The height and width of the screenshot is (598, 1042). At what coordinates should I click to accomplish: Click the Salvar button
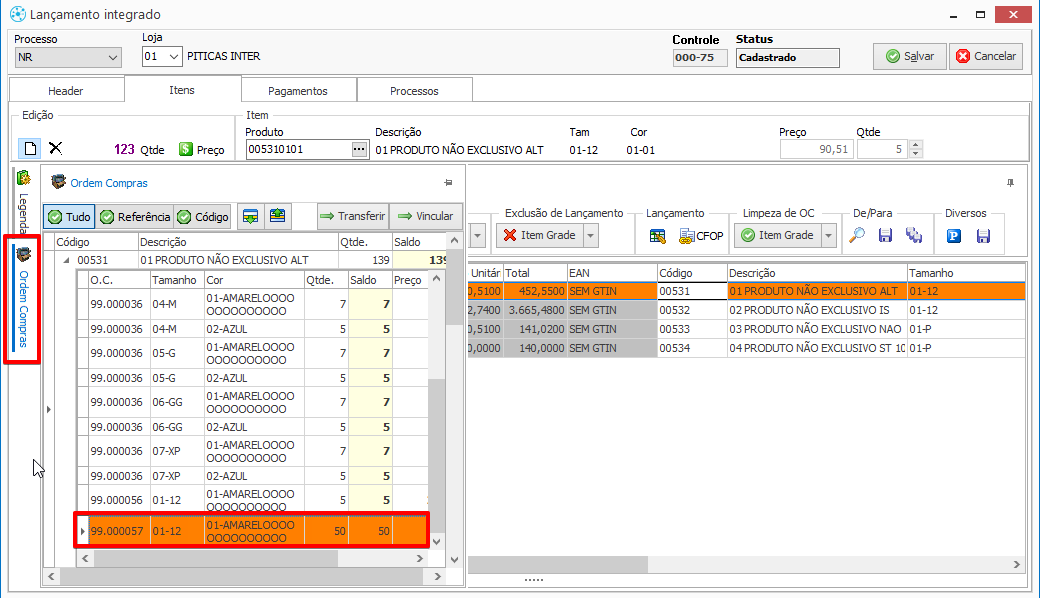pos(909,57)
